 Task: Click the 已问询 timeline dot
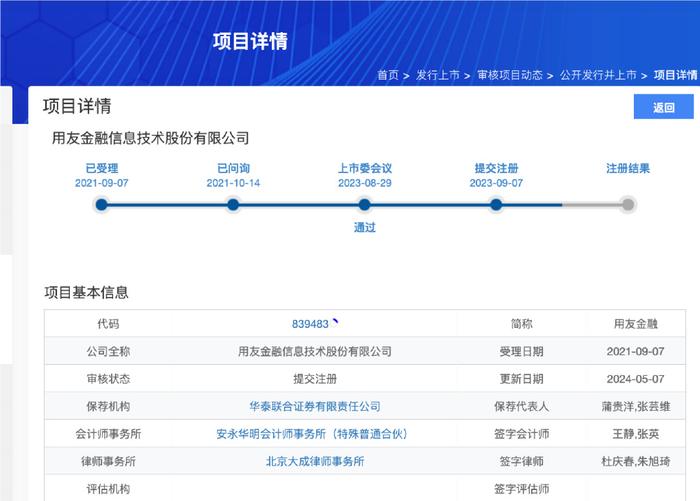click(x=233, y=205)
